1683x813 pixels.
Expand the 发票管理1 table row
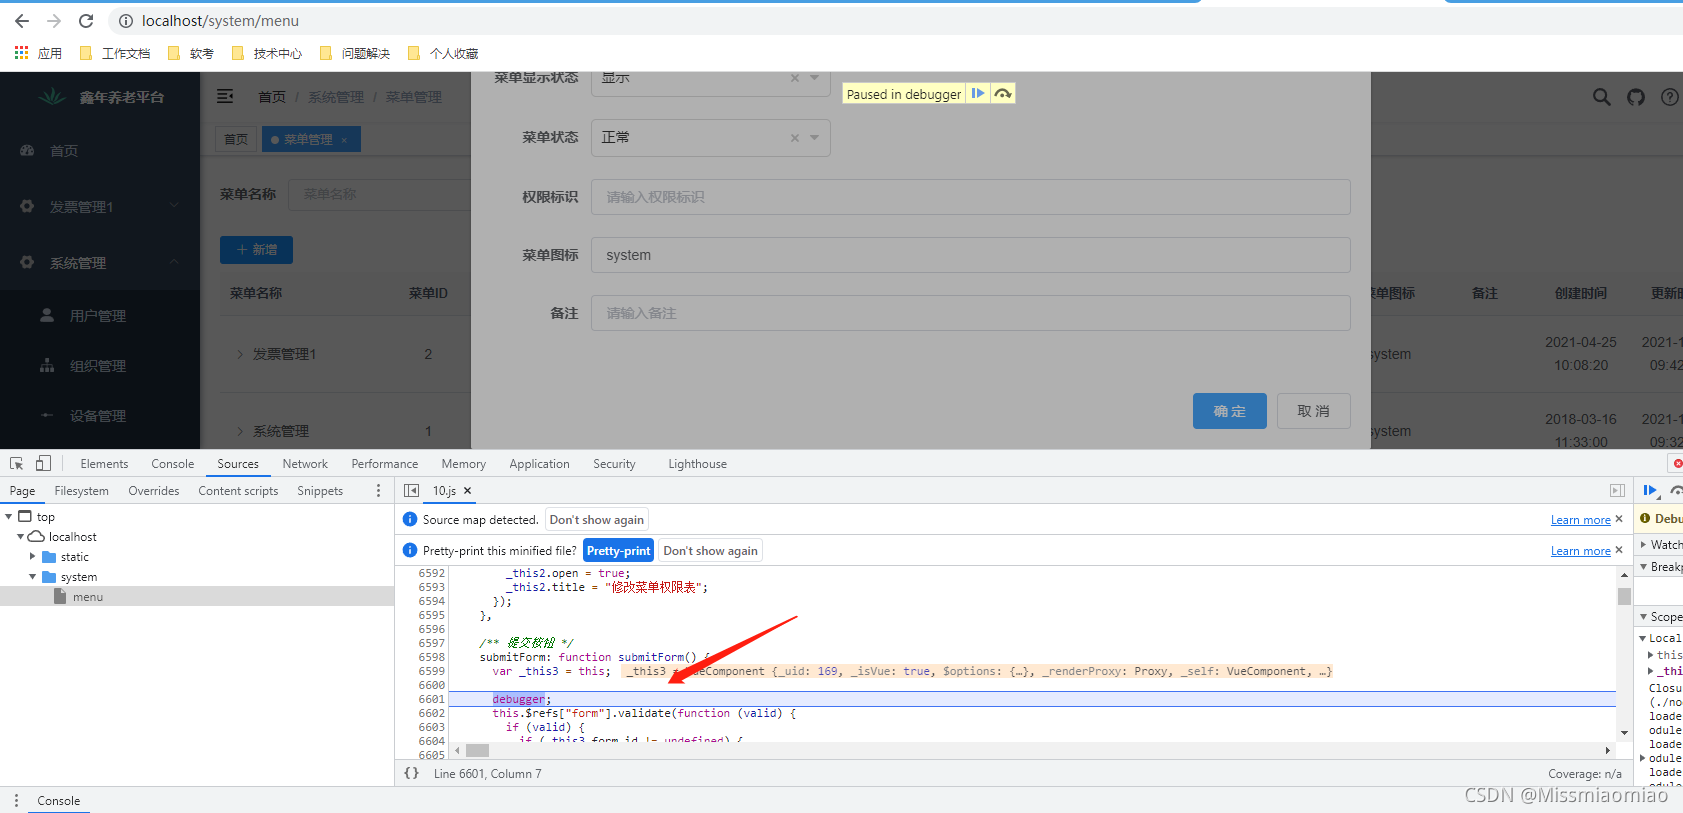(x=240, y=354)
